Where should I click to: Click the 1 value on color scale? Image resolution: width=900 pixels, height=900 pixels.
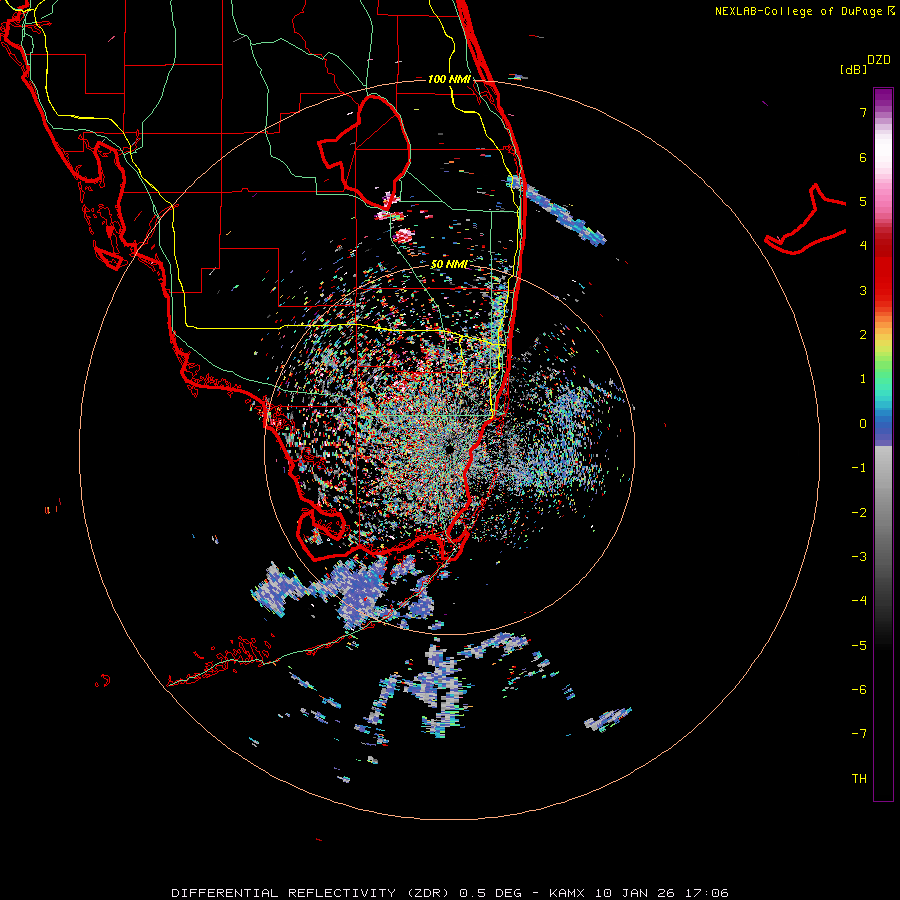coord(863,379)
